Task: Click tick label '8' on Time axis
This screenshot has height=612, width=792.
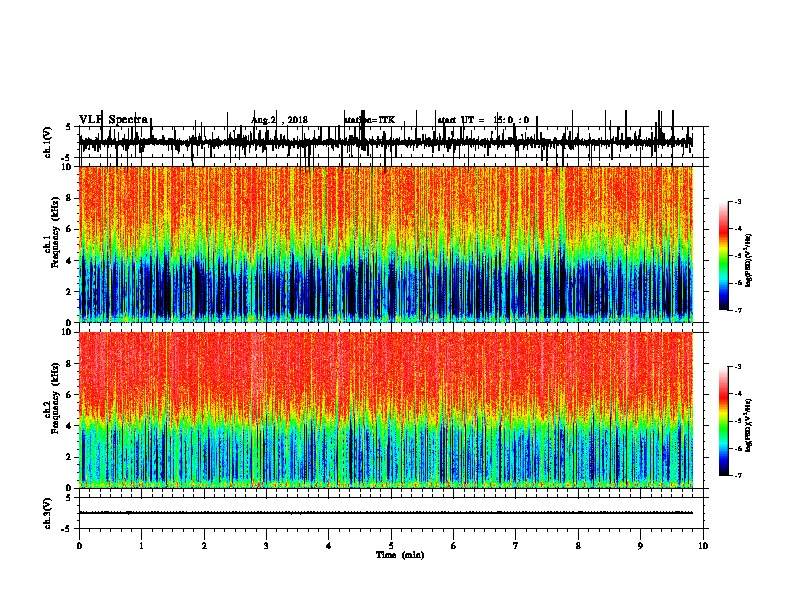Action: [578, 546]
